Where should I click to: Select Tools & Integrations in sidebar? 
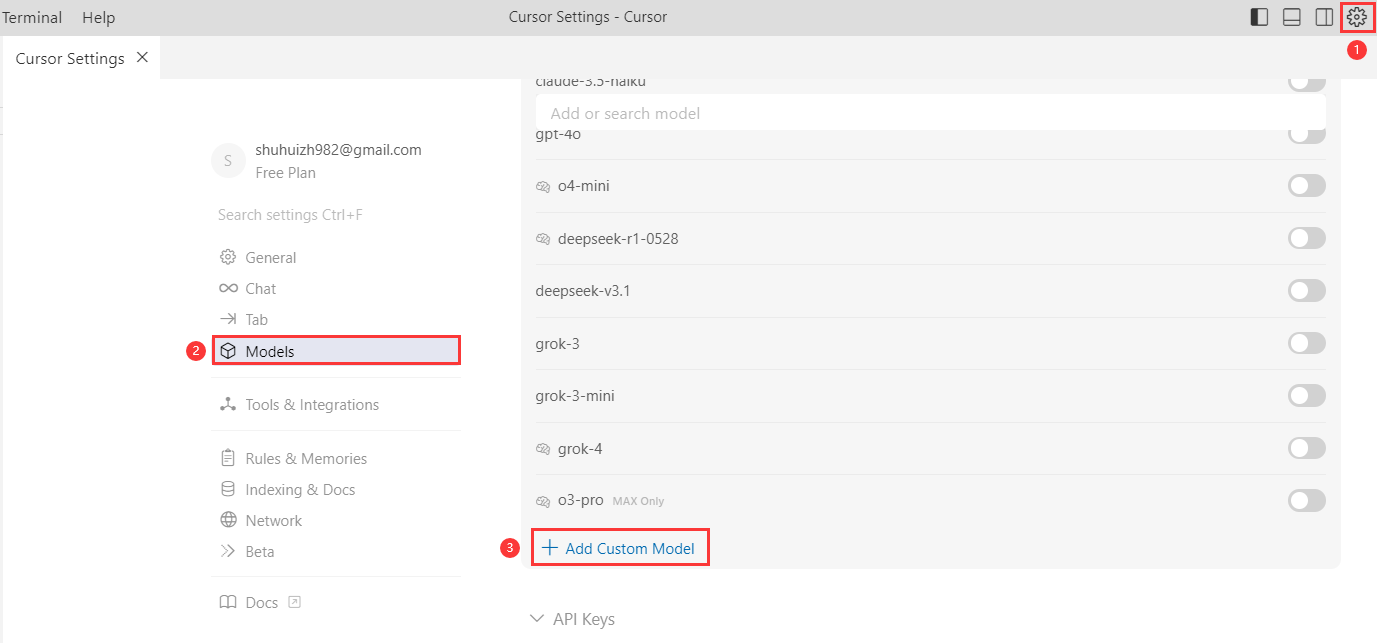[311, 405]
